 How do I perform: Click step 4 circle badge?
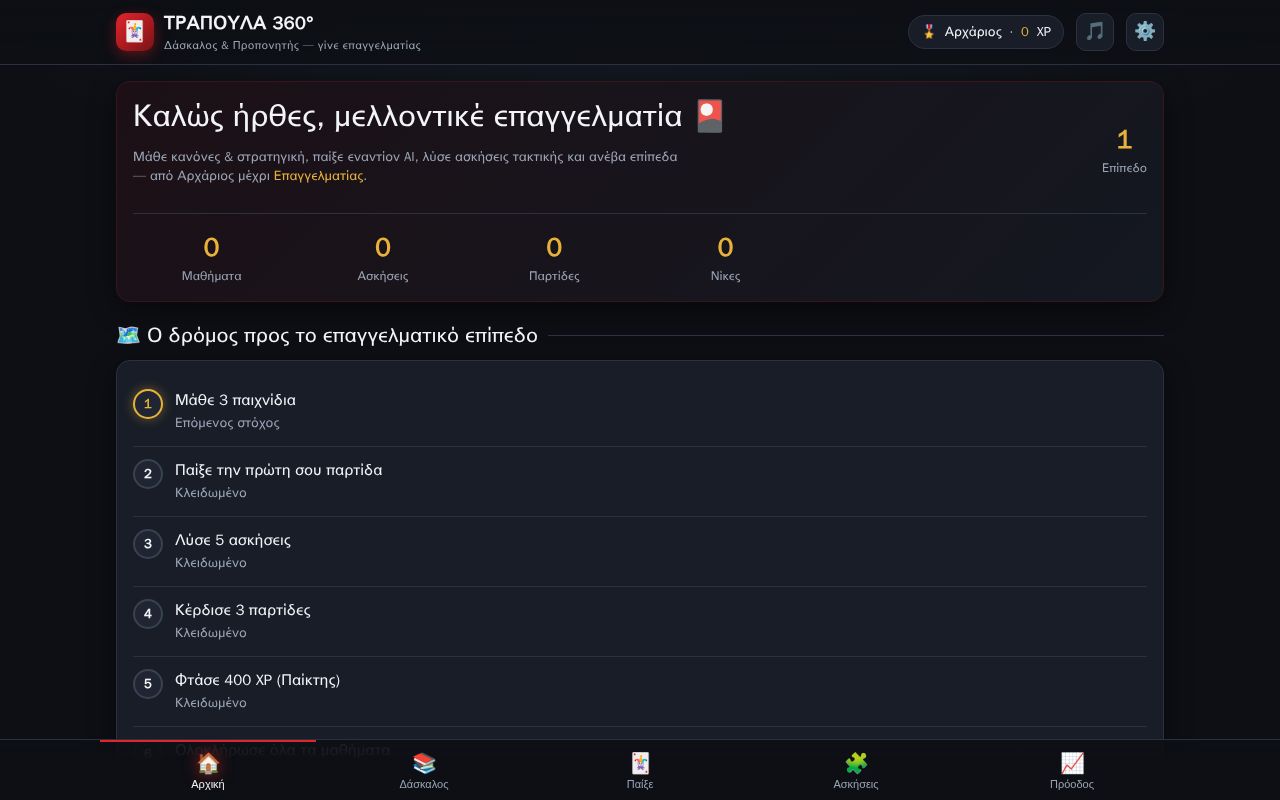tap(148, 614)
